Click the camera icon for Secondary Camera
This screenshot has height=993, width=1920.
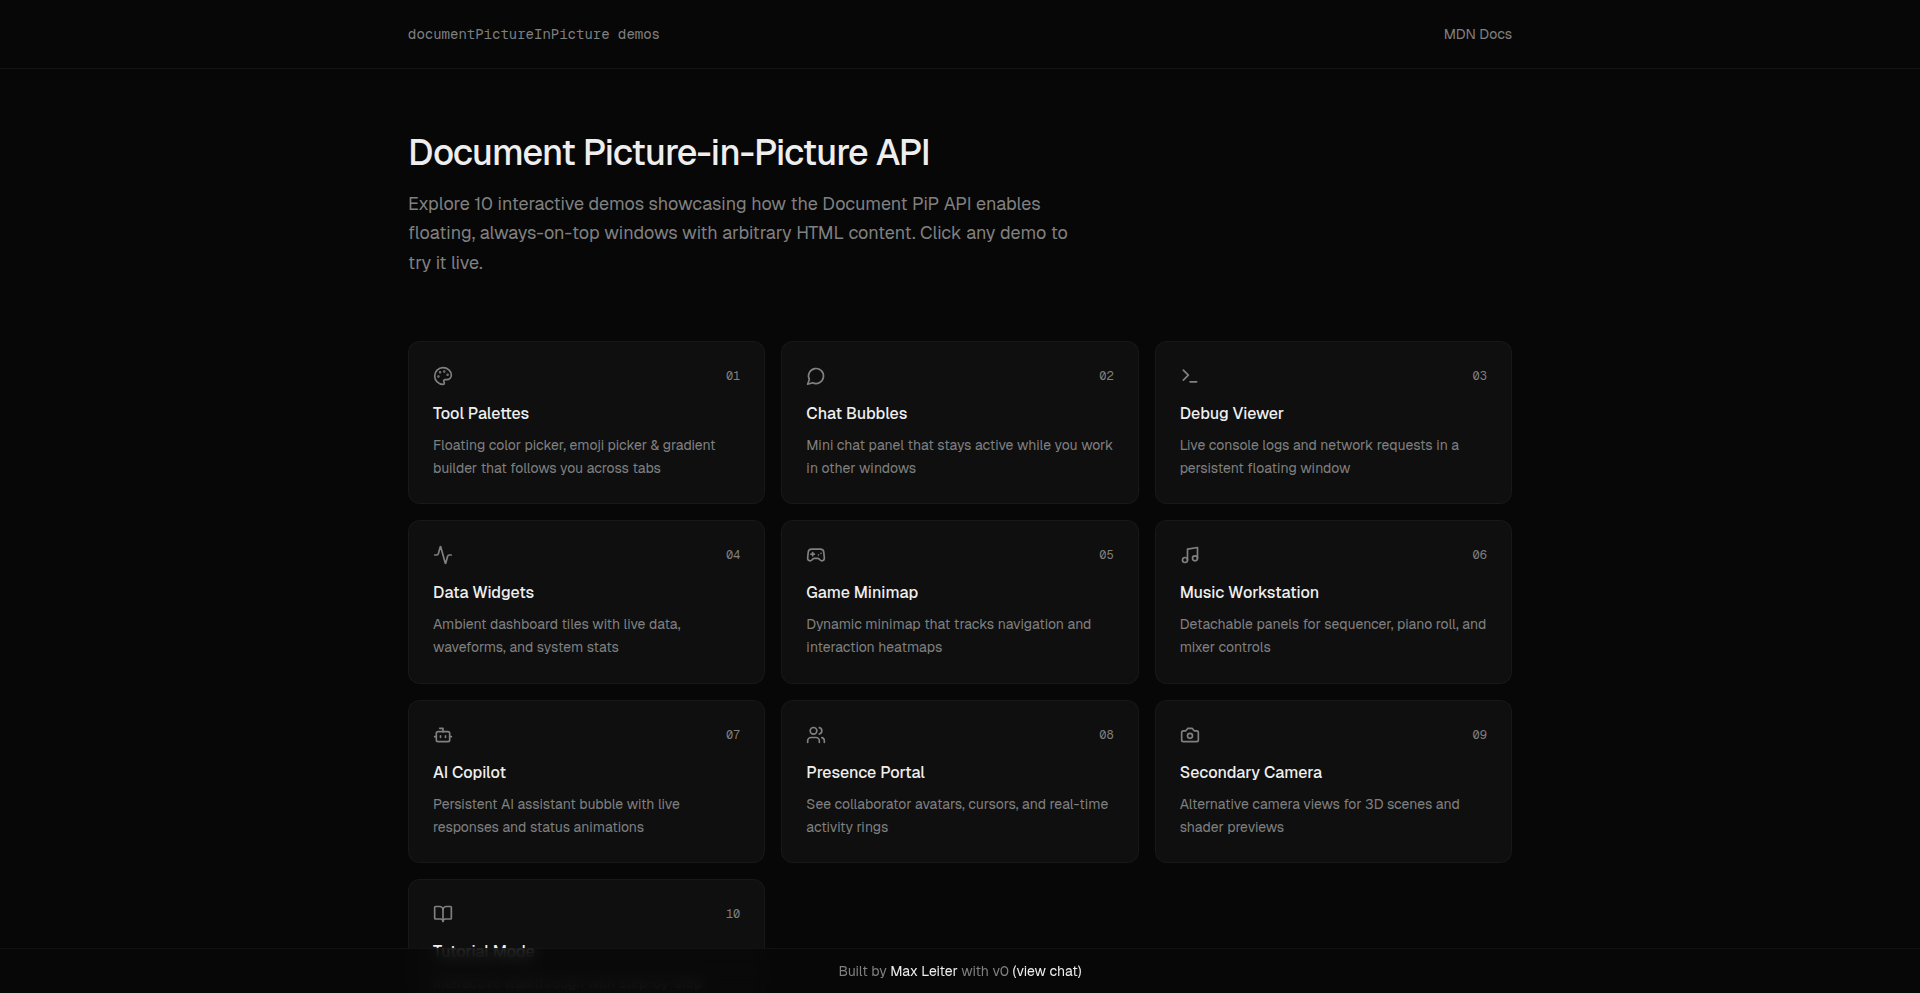[1189, 735]
